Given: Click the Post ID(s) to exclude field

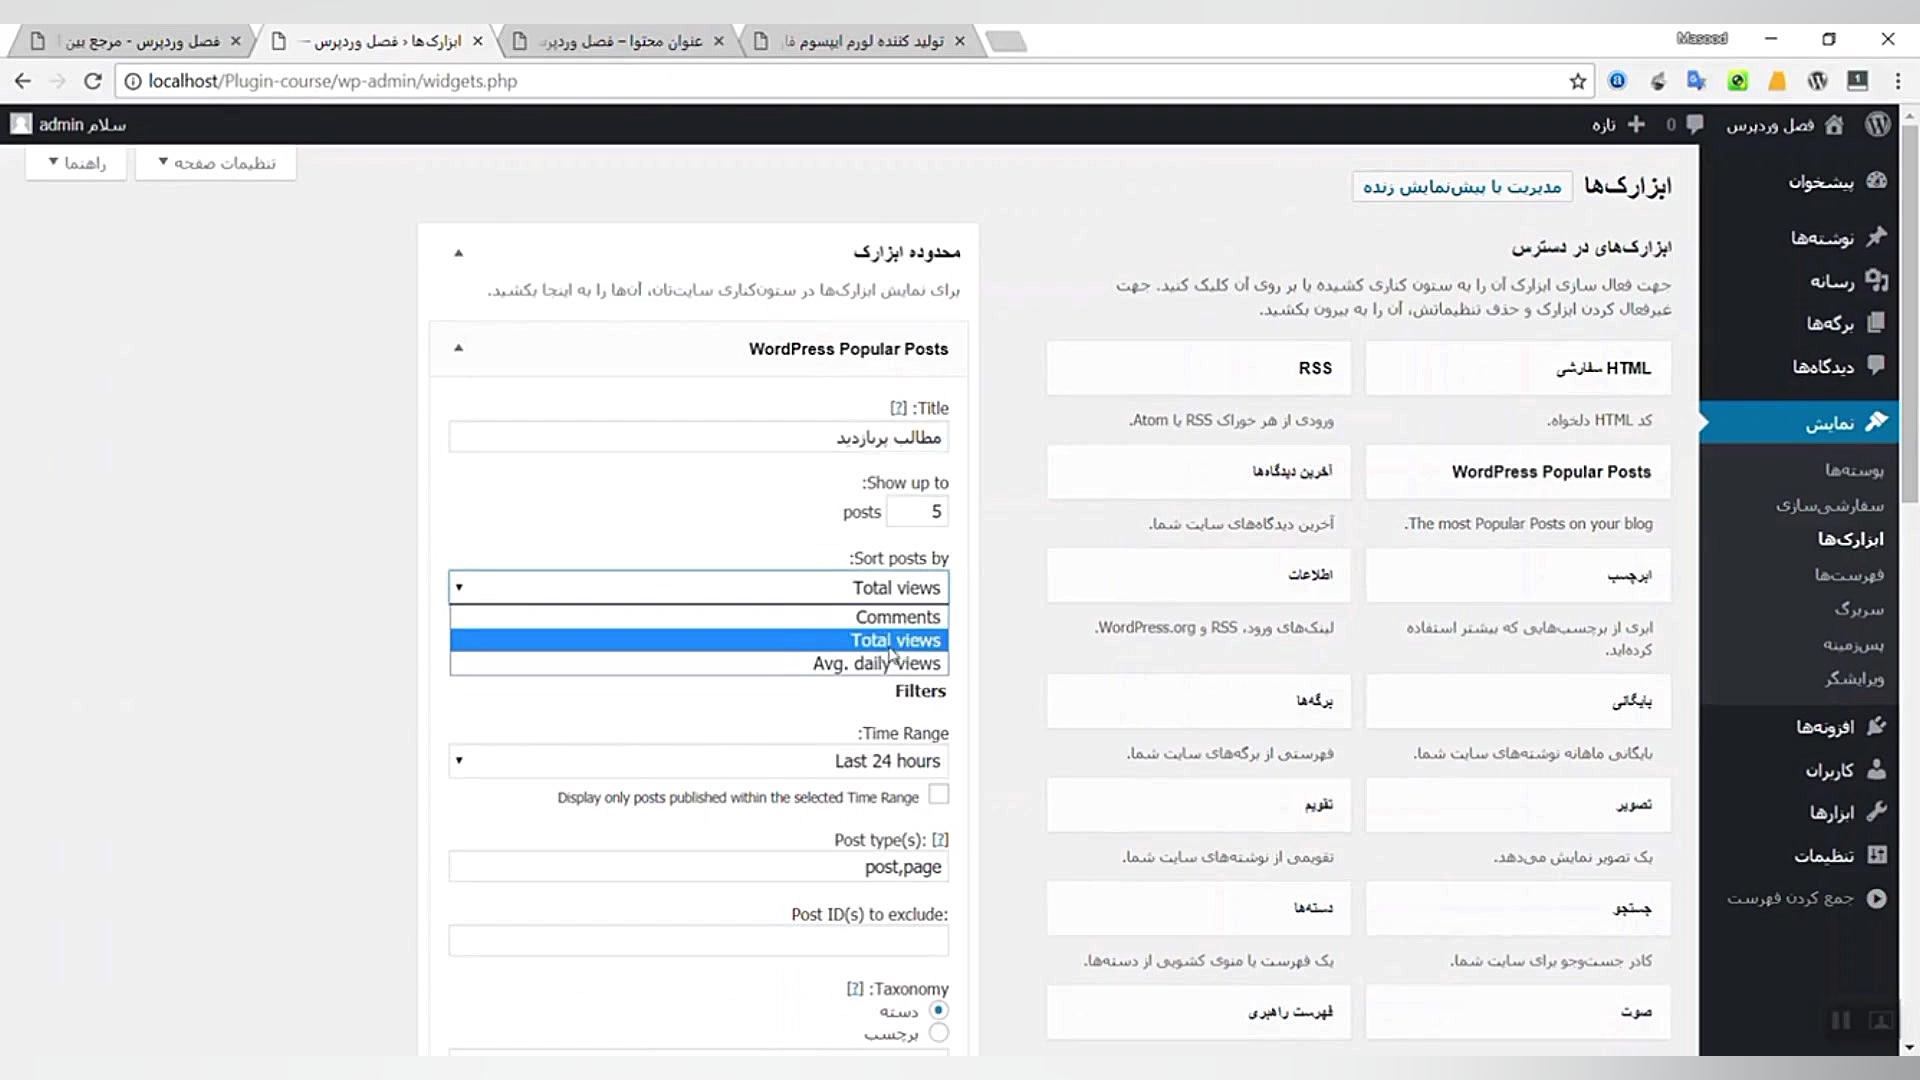Looking at the screenshot, I should 698,941.
